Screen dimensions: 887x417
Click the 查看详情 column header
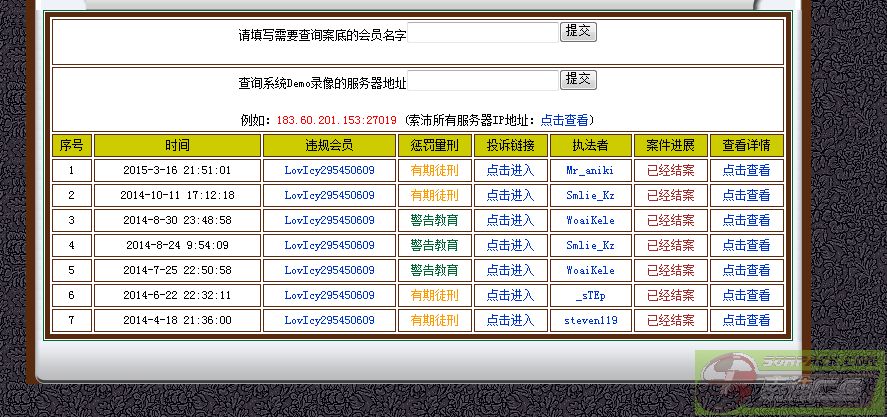click(x=746, y=145)
